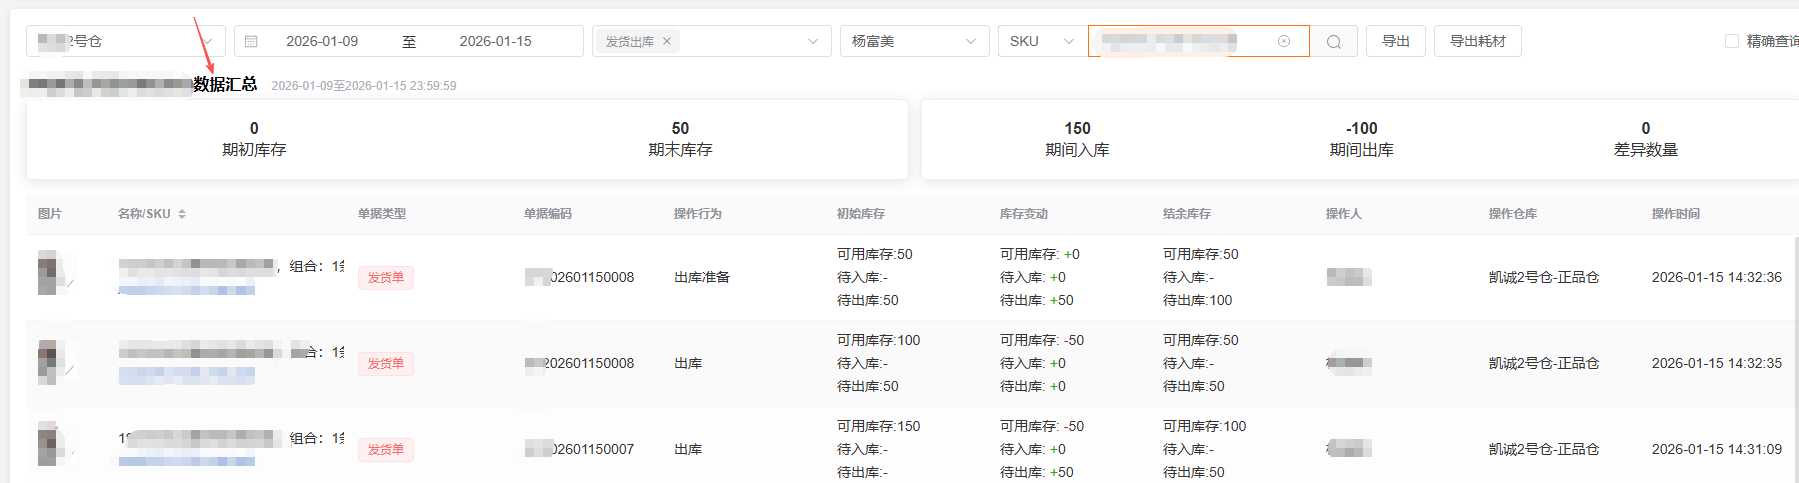Click the calendar icon in date range

[x=251, y=41]
